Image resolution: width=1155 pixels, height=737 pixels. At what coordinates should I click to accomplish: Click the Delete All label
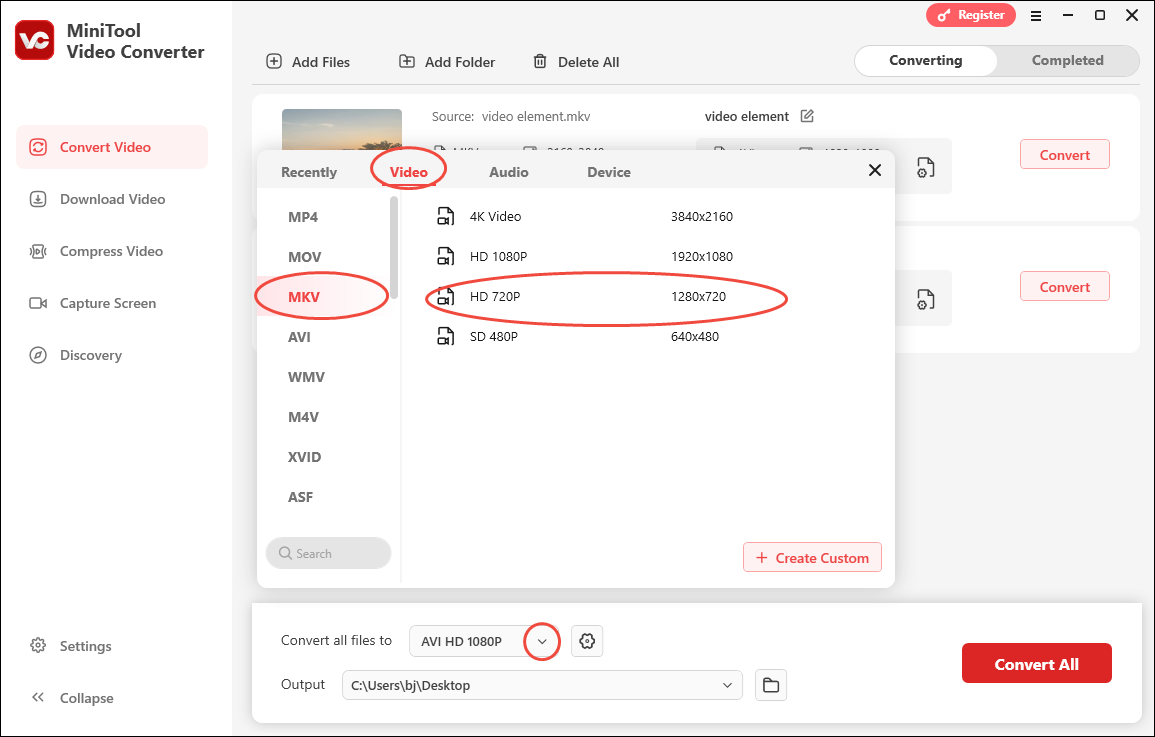click(x=589, y=62)
